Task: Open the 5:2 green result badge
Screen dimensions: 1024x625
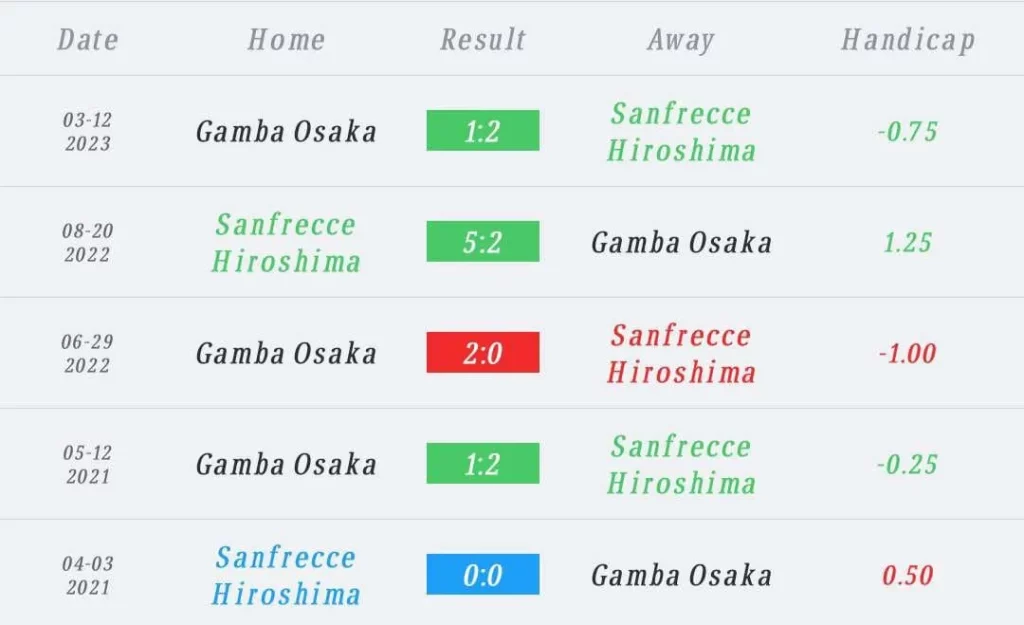Action: (x=483, y=242)
